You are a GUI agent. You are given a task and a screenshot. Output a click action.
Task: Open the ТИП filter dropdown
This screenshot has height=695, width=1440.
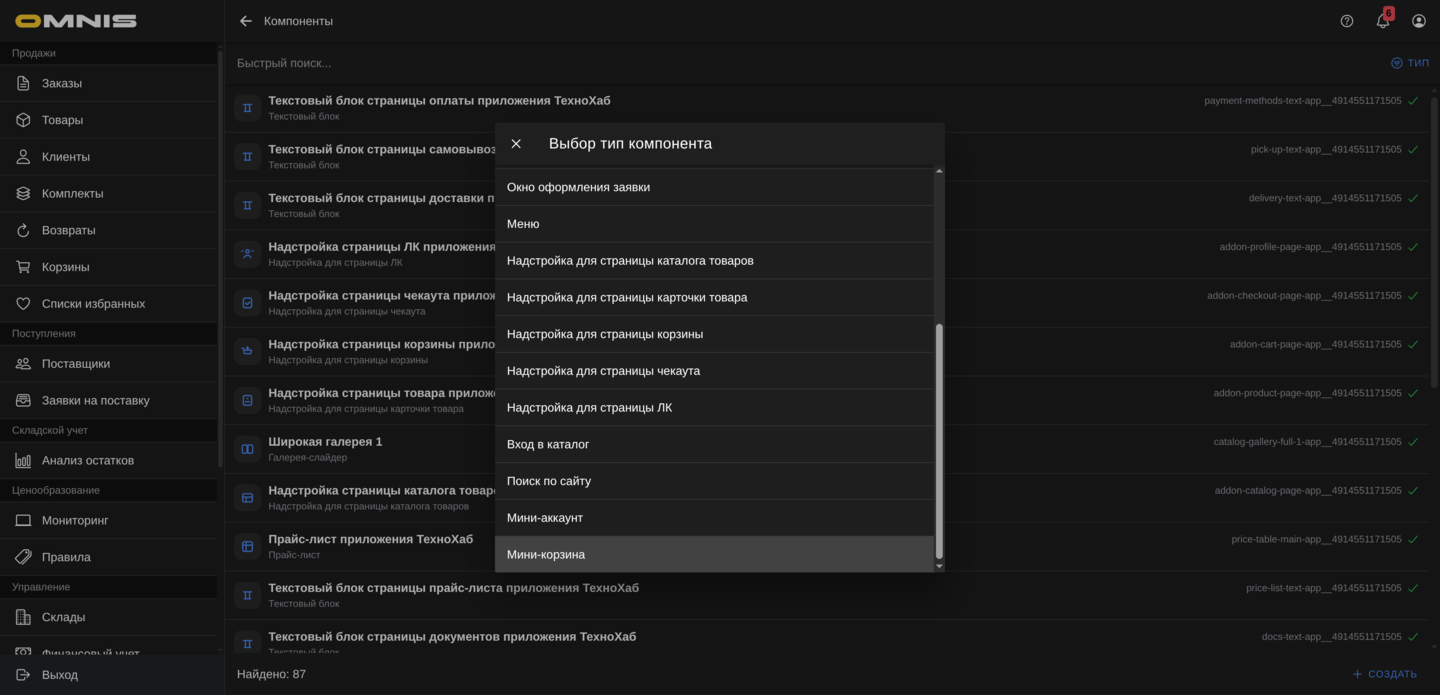pos(1410,63)
